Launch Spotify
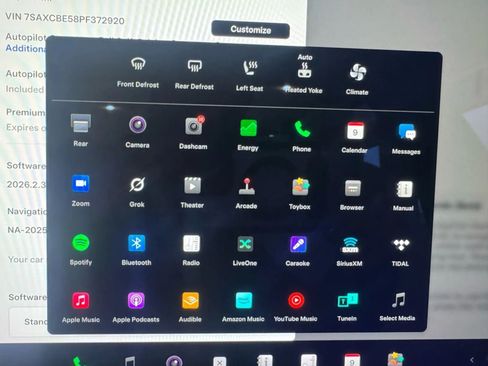 (81, 249)
